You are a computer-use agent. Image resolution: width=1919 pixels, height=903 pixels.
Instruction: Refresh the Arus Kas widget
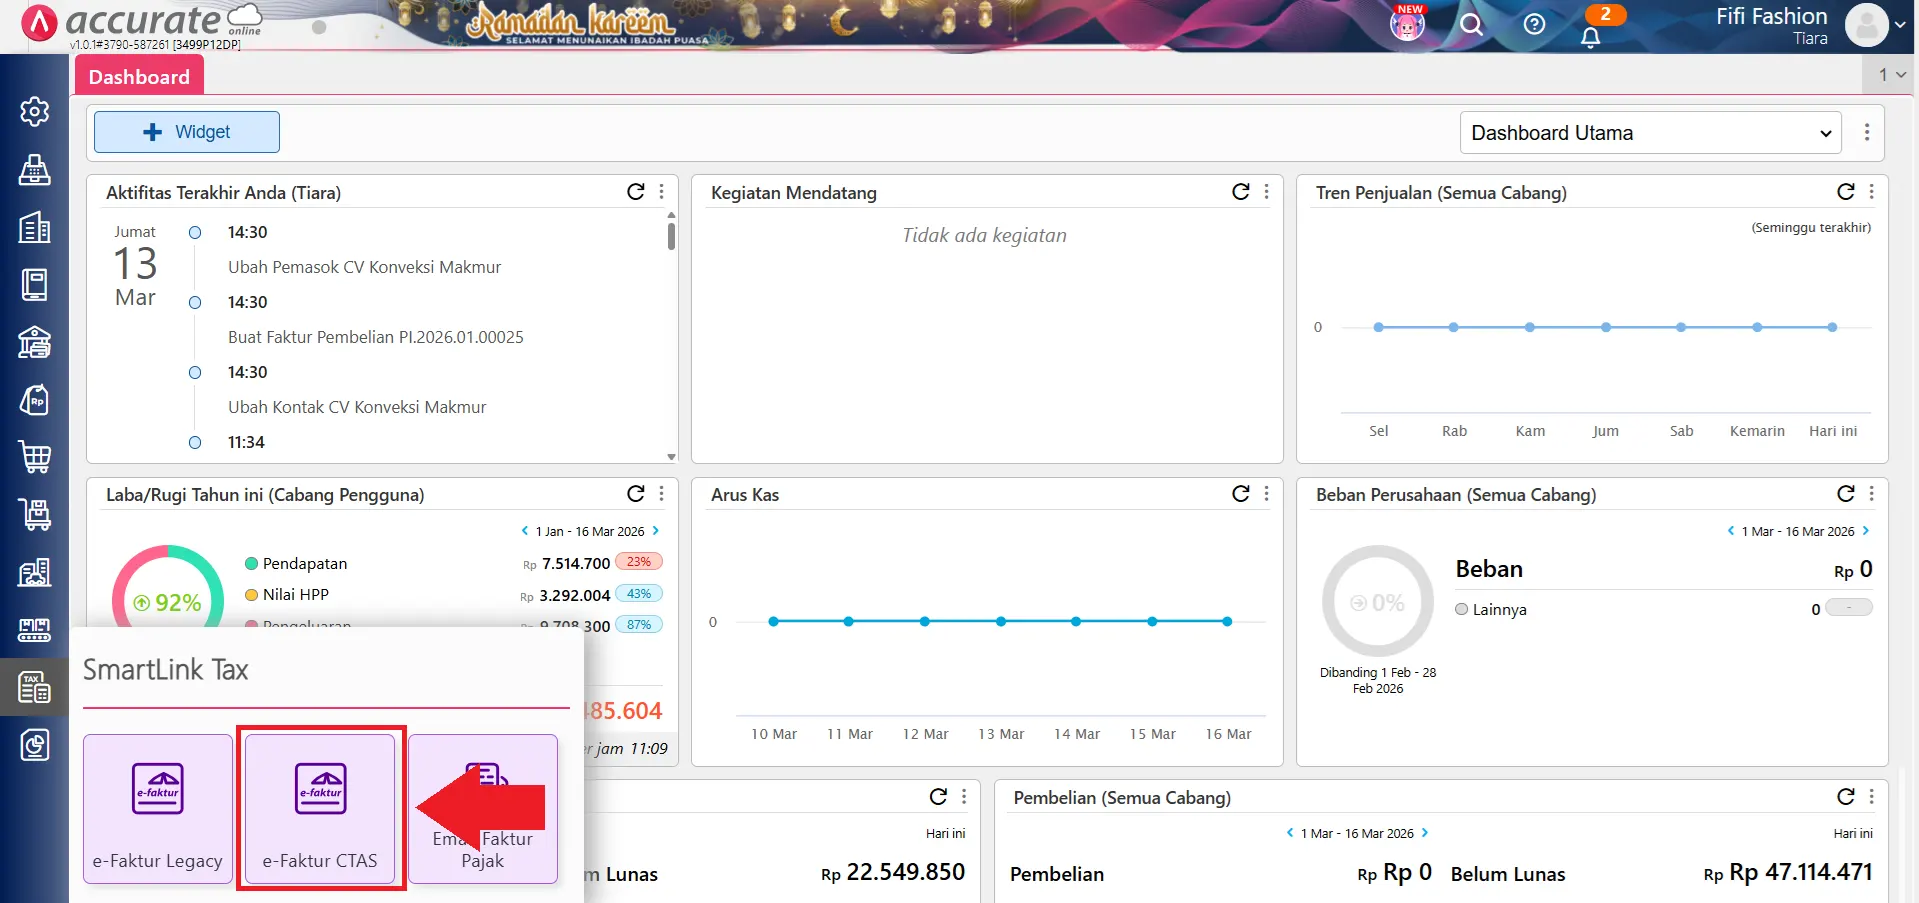tap(1240, 494)
